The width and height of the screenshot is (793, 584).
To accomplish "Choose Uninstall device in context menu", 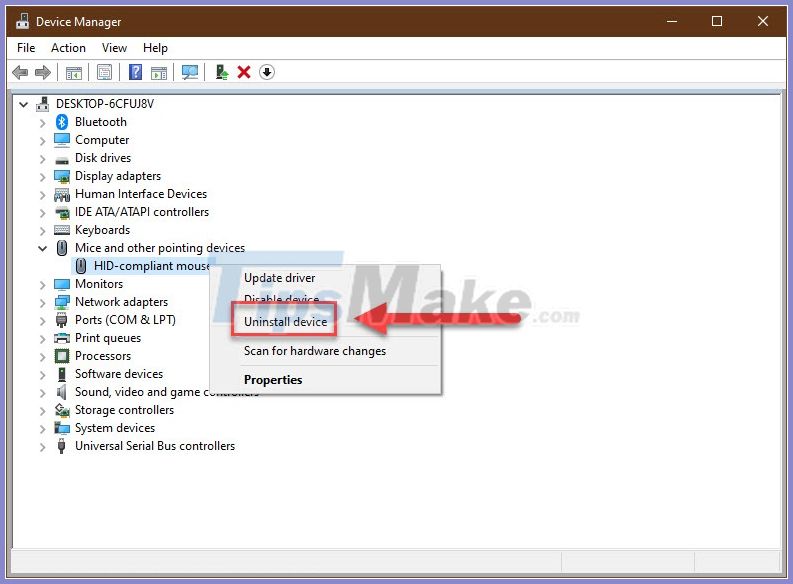I will click(285, 322).
